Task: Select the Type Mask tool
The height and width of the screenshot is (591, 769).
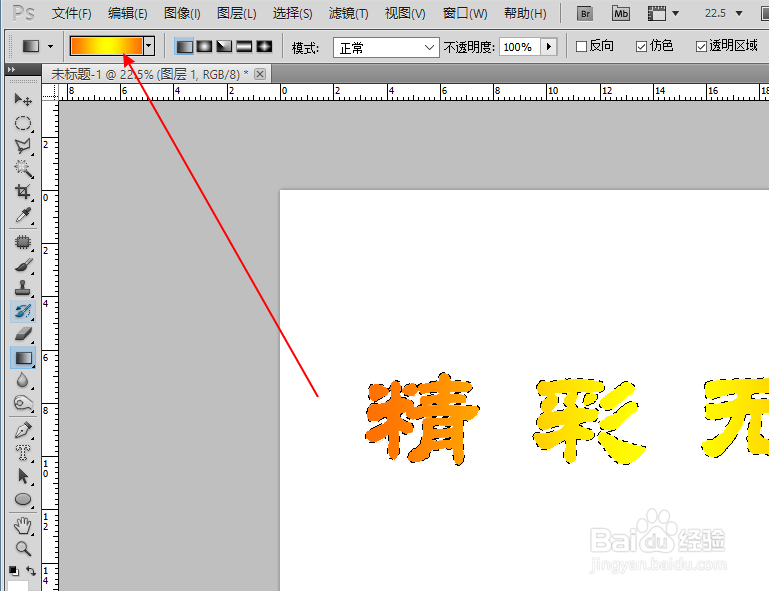Action: click(x=23, y=453)
